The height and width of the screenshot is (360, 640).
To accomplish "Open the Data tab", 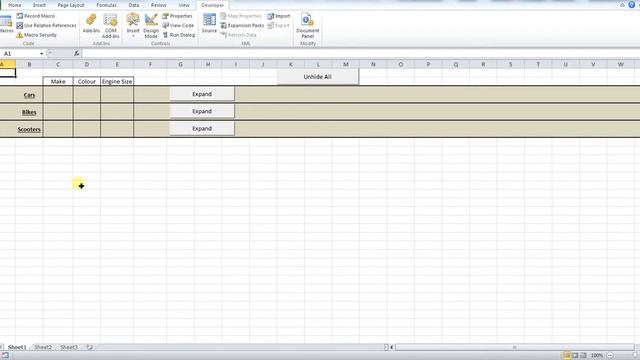I will [x=134, y=5].
